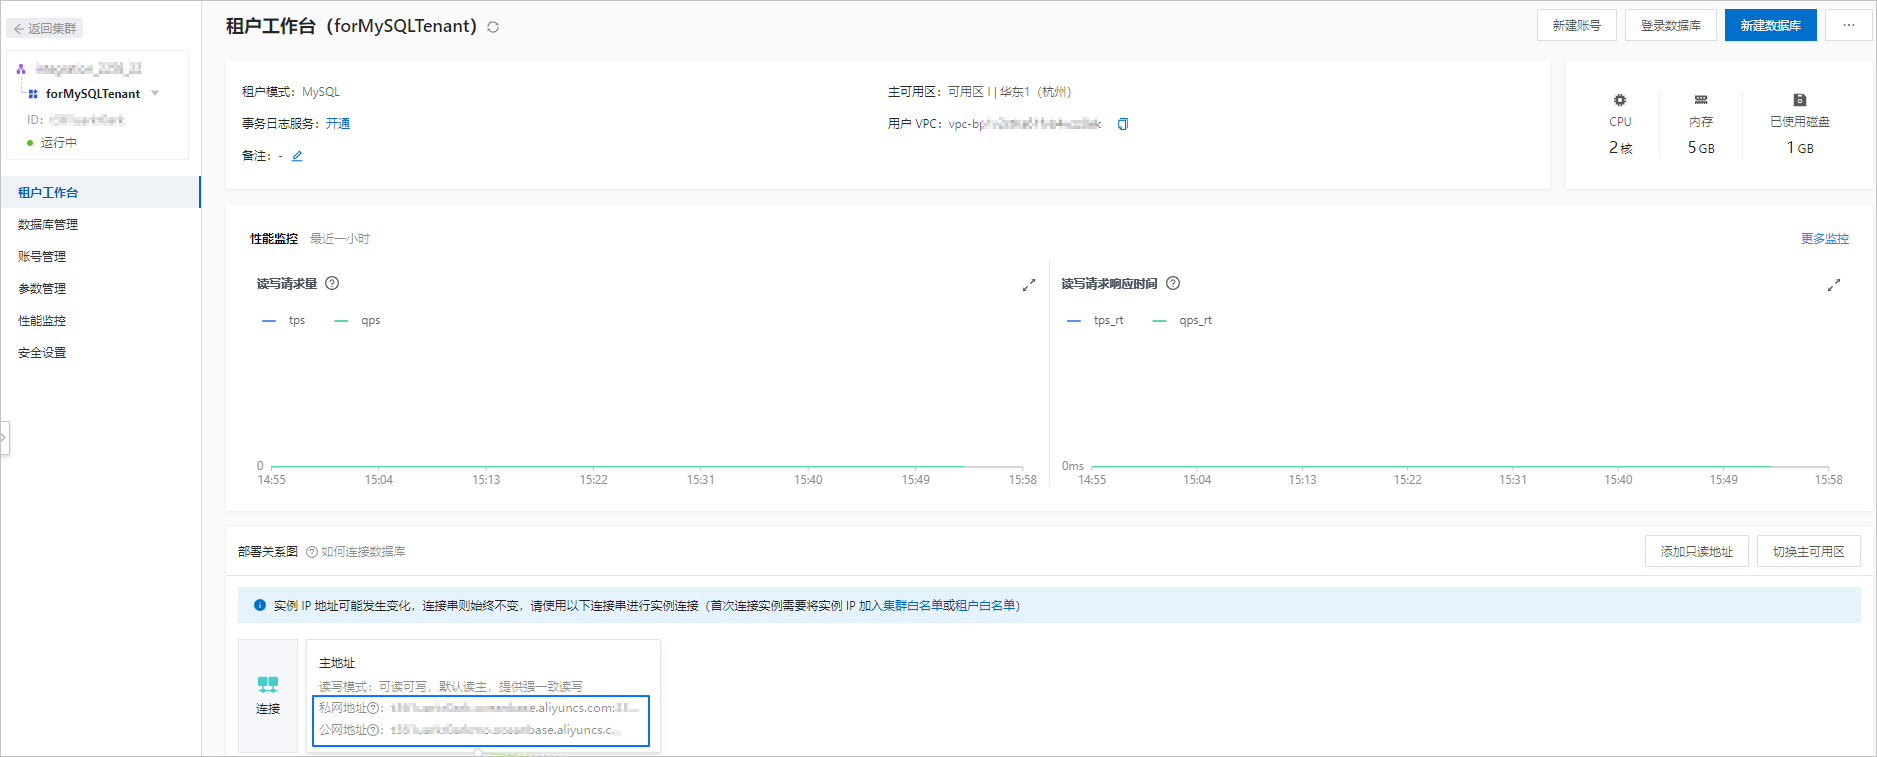Expand the 读写请求响应时间 chart to fullscreen
This screenshot has height=757, width=1877.
pyautogui.click(x=1833, y=285)
